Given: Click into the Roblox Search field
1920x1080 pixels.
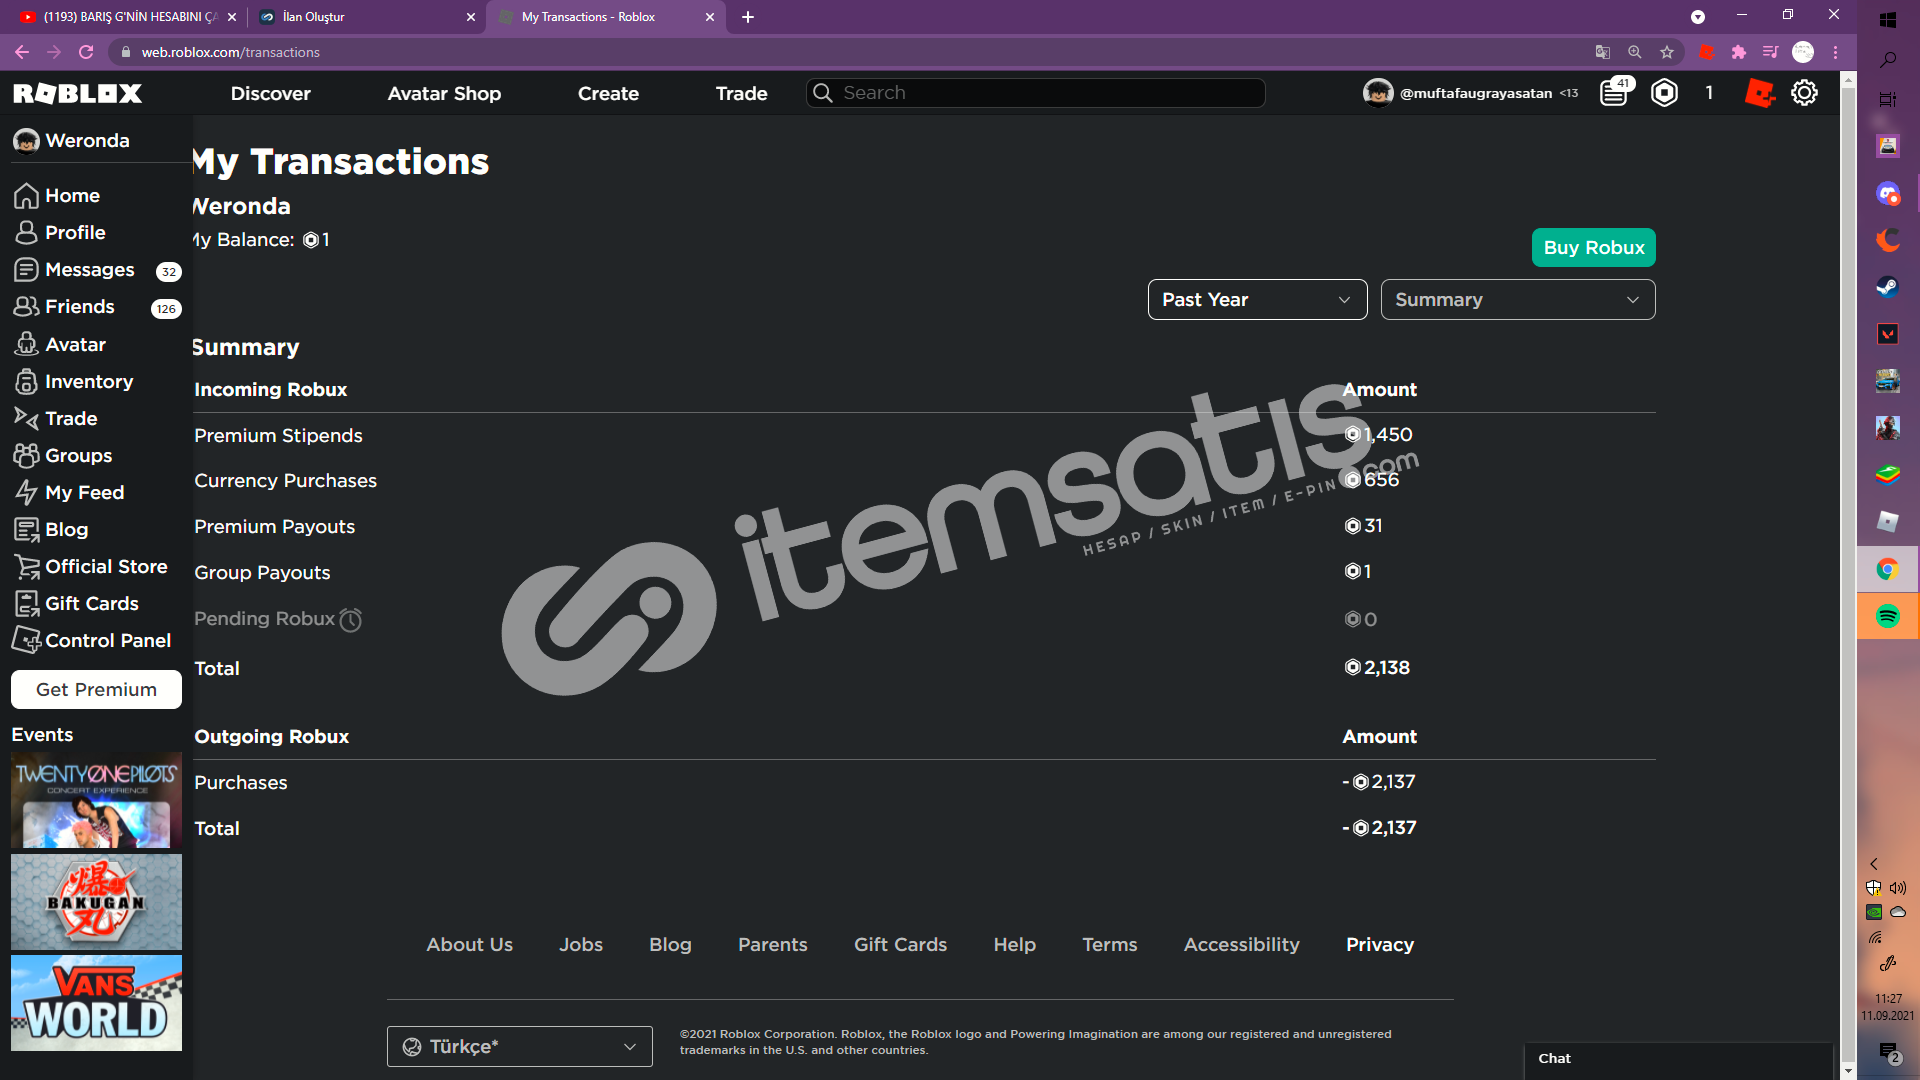Looking at the screenshot, I should (x=1036, y=93).
